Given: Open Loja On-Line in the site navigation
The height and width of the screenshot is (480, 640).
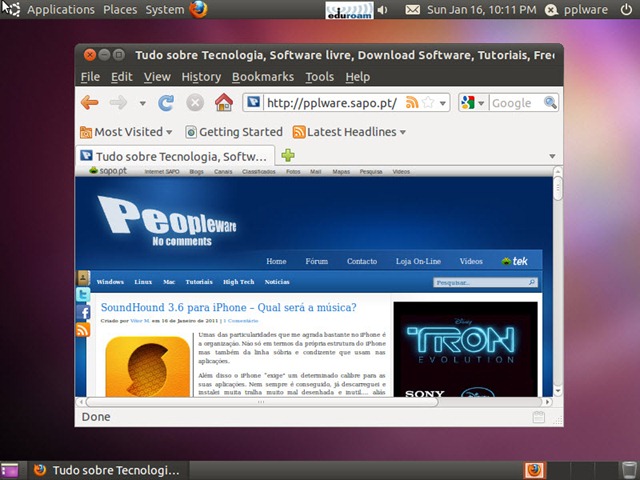Looking at the screenshot, I should coord(418,261).
